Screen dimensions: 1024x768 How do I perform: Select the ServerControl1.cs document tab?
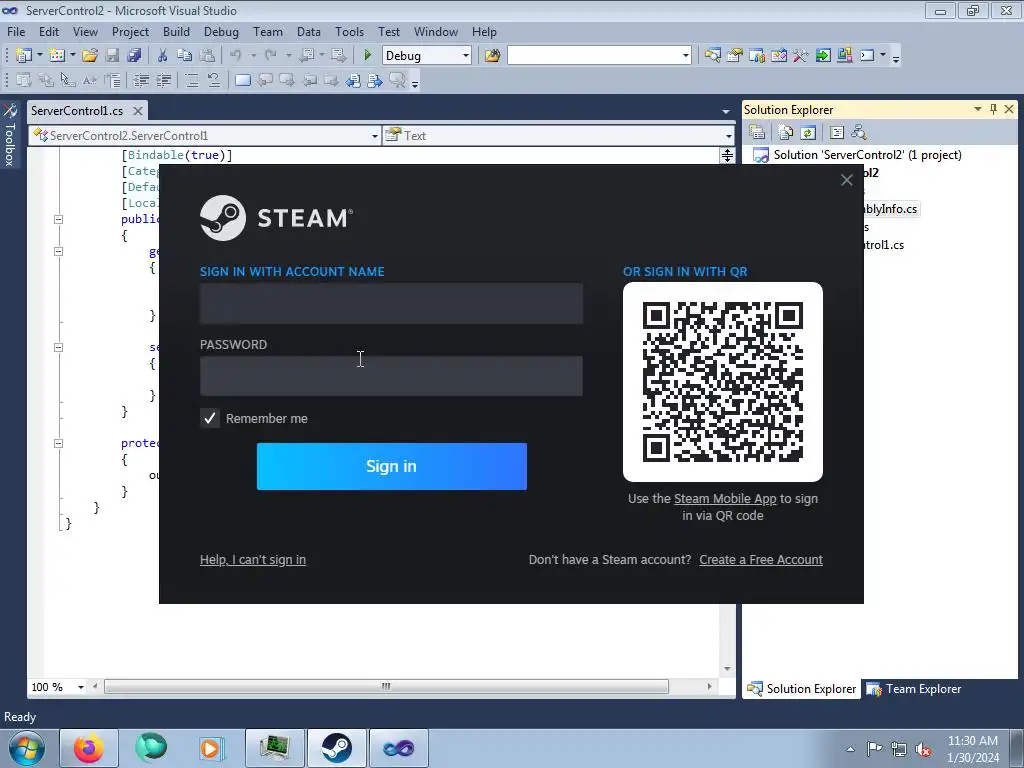pos(77,110)
